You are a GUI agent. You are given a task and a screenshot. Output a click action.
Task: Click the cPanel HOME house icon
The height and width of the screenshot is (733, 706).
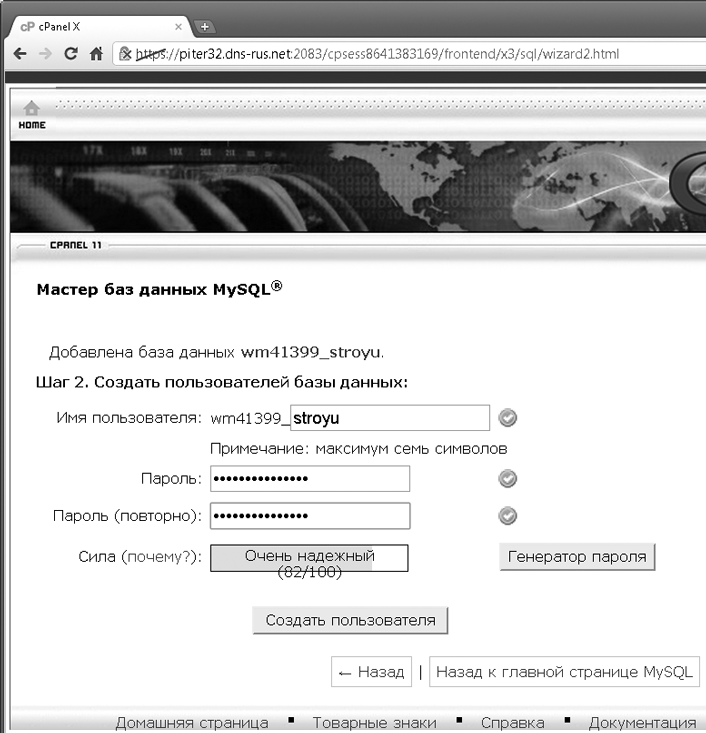[x=32, y=108]
